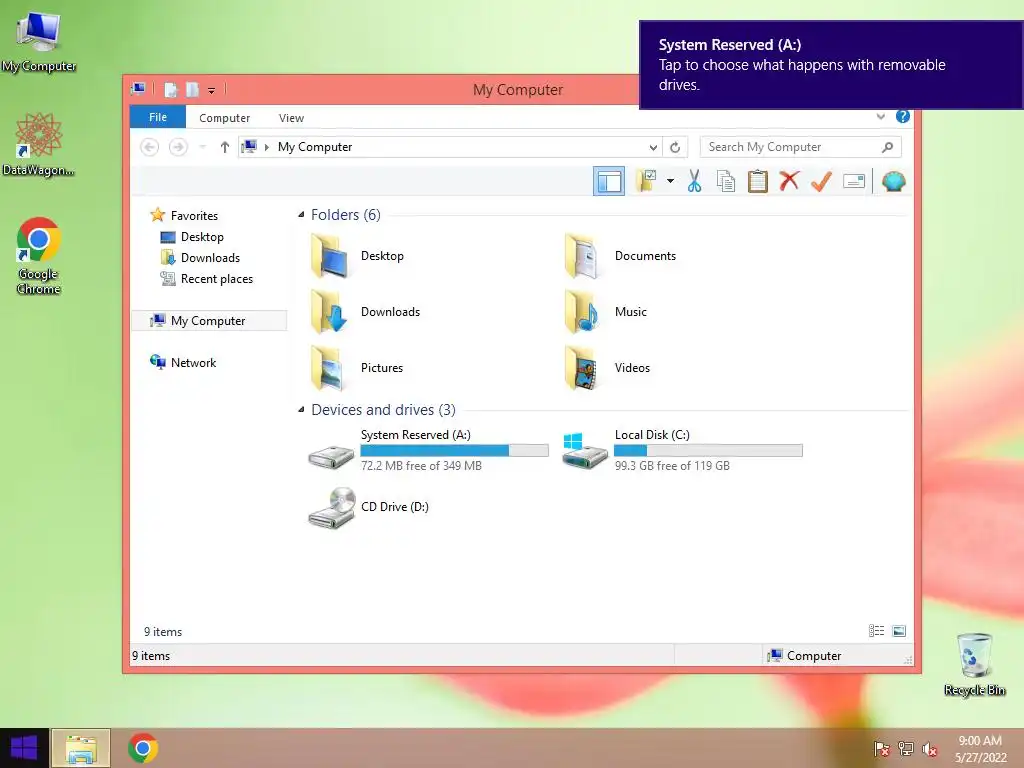Click the File Explorer taskbar button

click(x=80, y=748)
